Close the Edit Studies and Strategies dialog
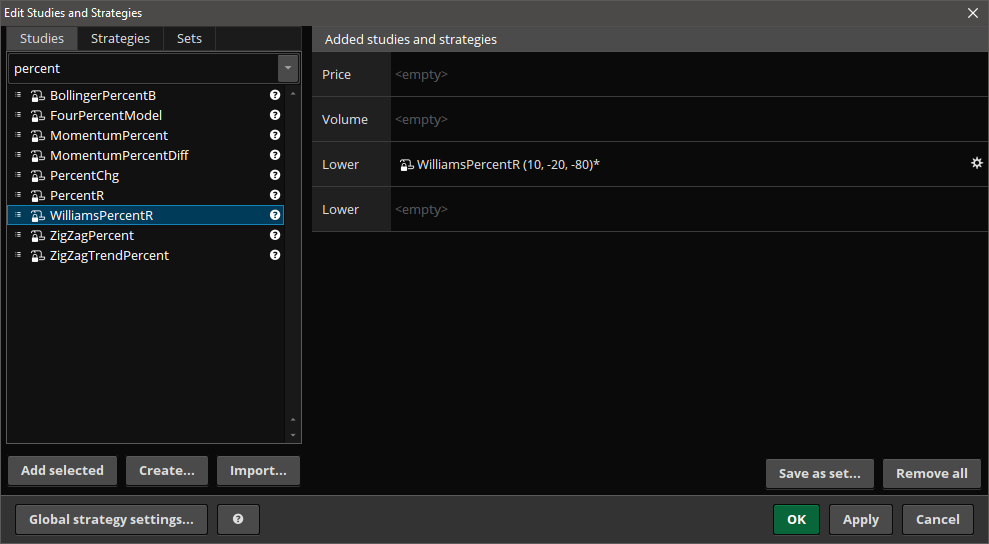989x544 pixels. 973,13
